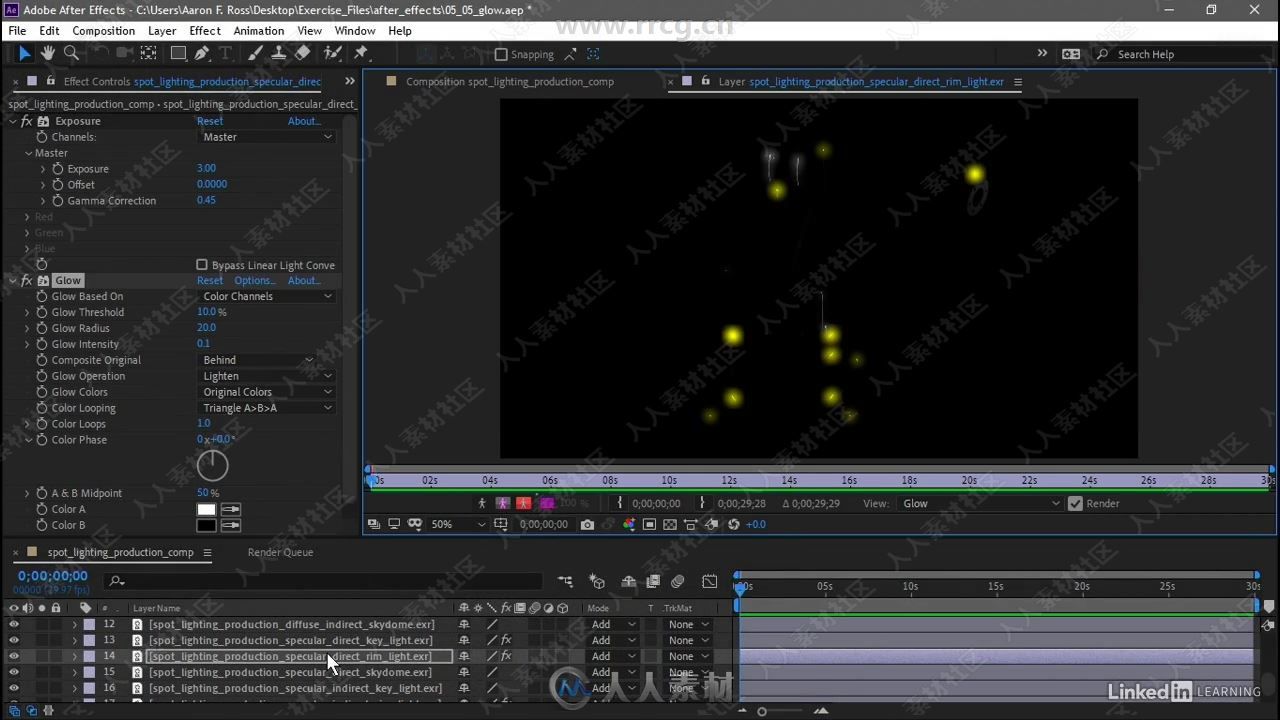Open the 50% magnification dropdown
Image resolution: width=1280 pixels, height=720 pixels.
click(457, 524)
